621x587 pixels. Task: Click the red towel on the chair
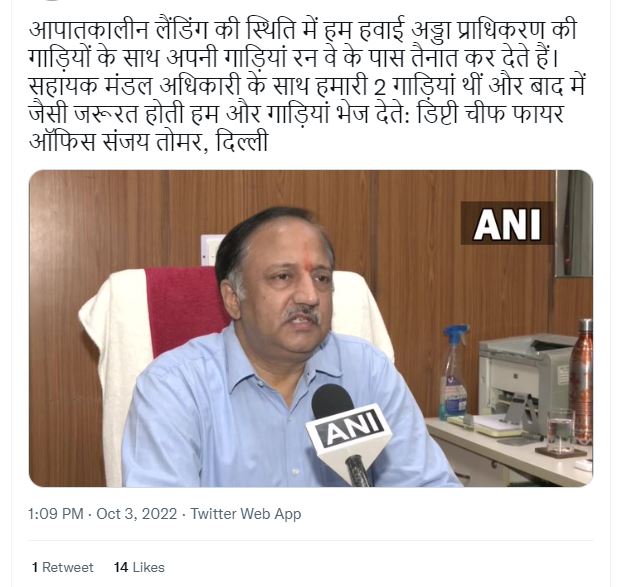click(186, 310)
